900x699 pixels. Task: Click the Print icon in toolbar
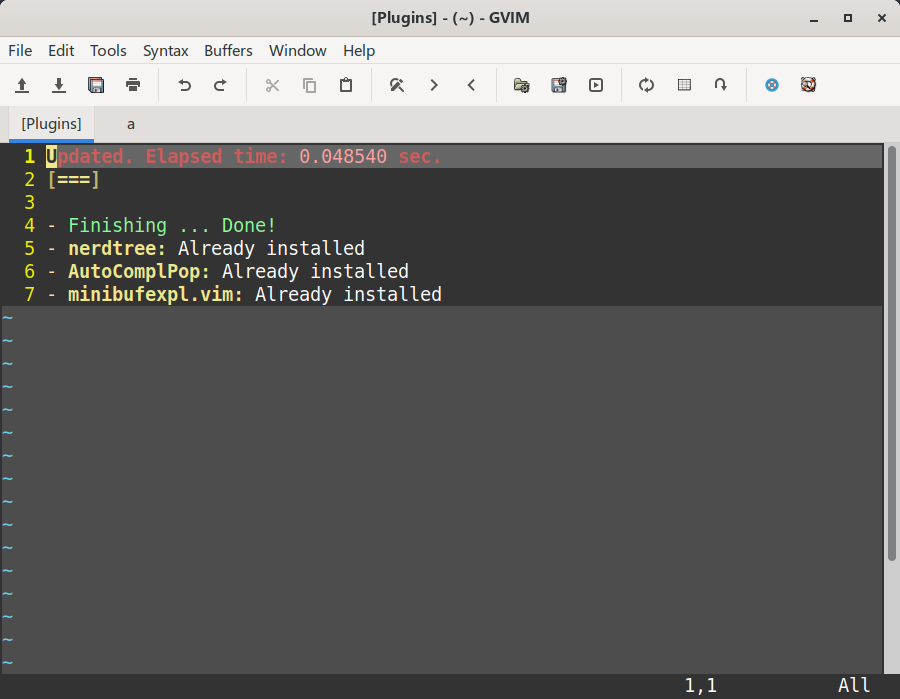tap(133, 86)
